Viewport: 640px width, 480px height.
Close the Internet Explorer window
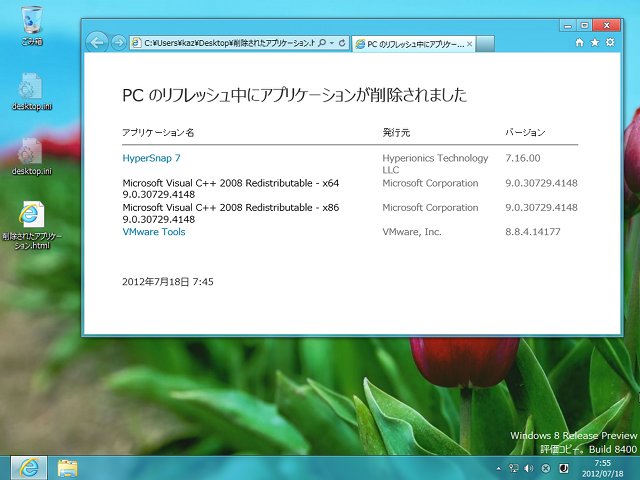click(x=607, y=26)
